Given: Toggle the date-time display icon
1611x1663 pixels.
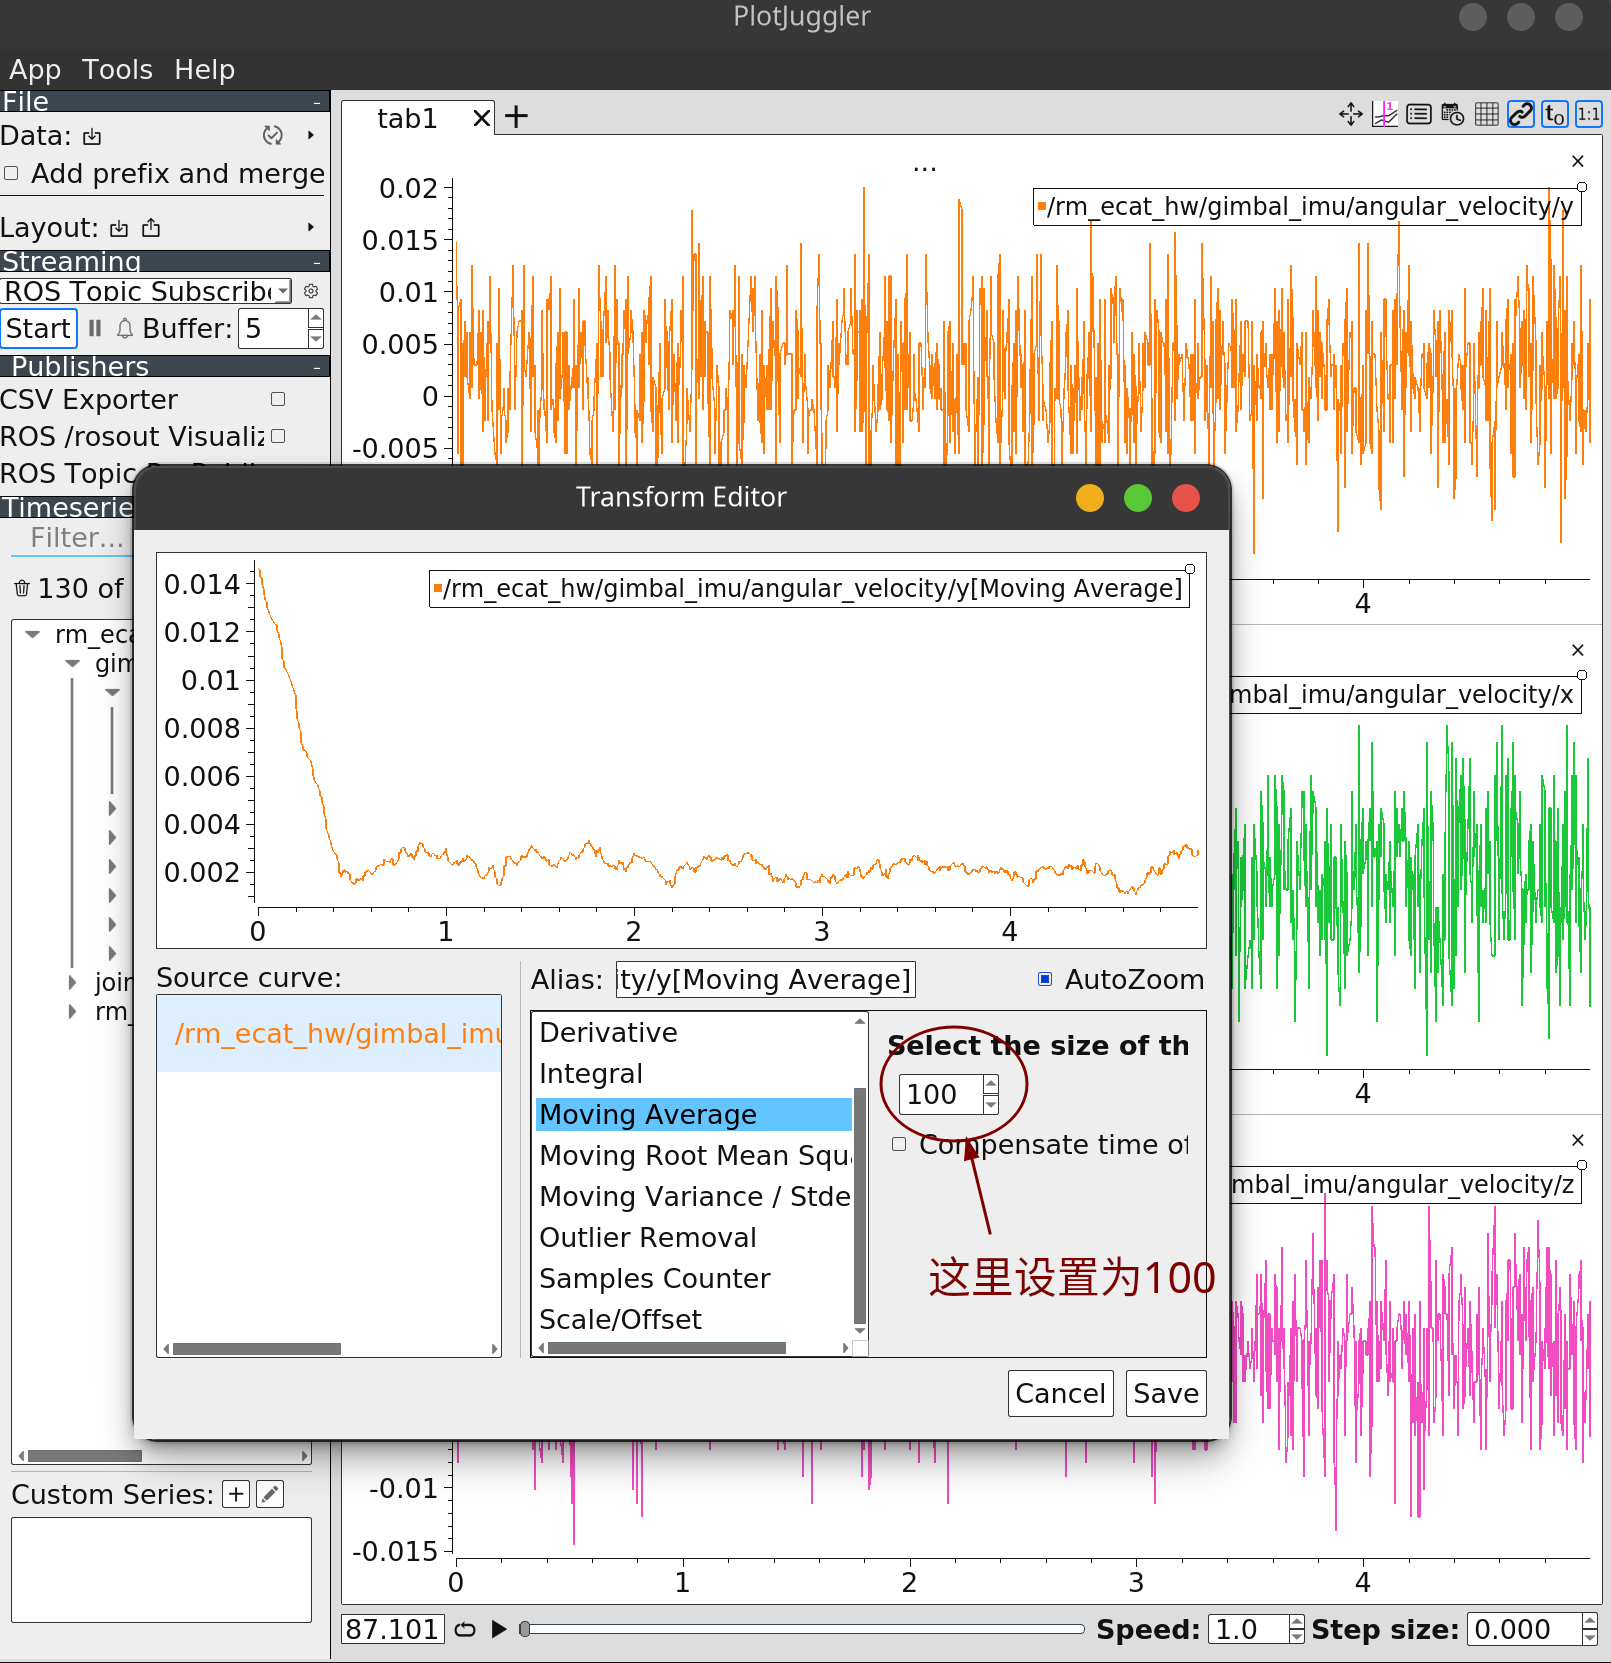Looking at the screenshot, I should click(x=1453, y=115).
